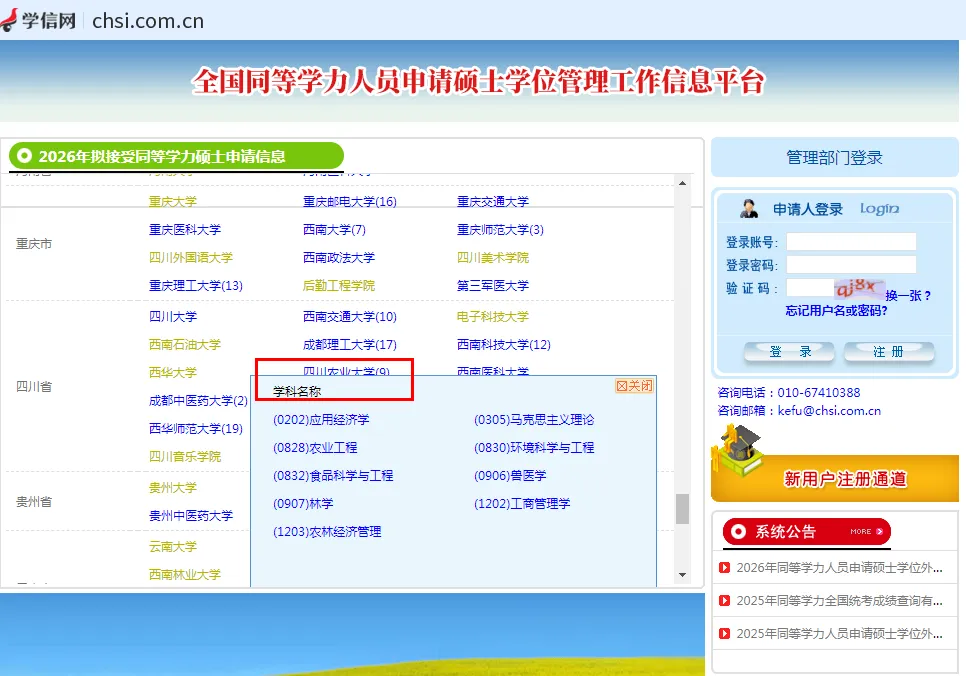Click red arrow beside 2025年同等学力全国统考成绩 notice
This screenshot has height=676, width=966.
click(724, 600)
